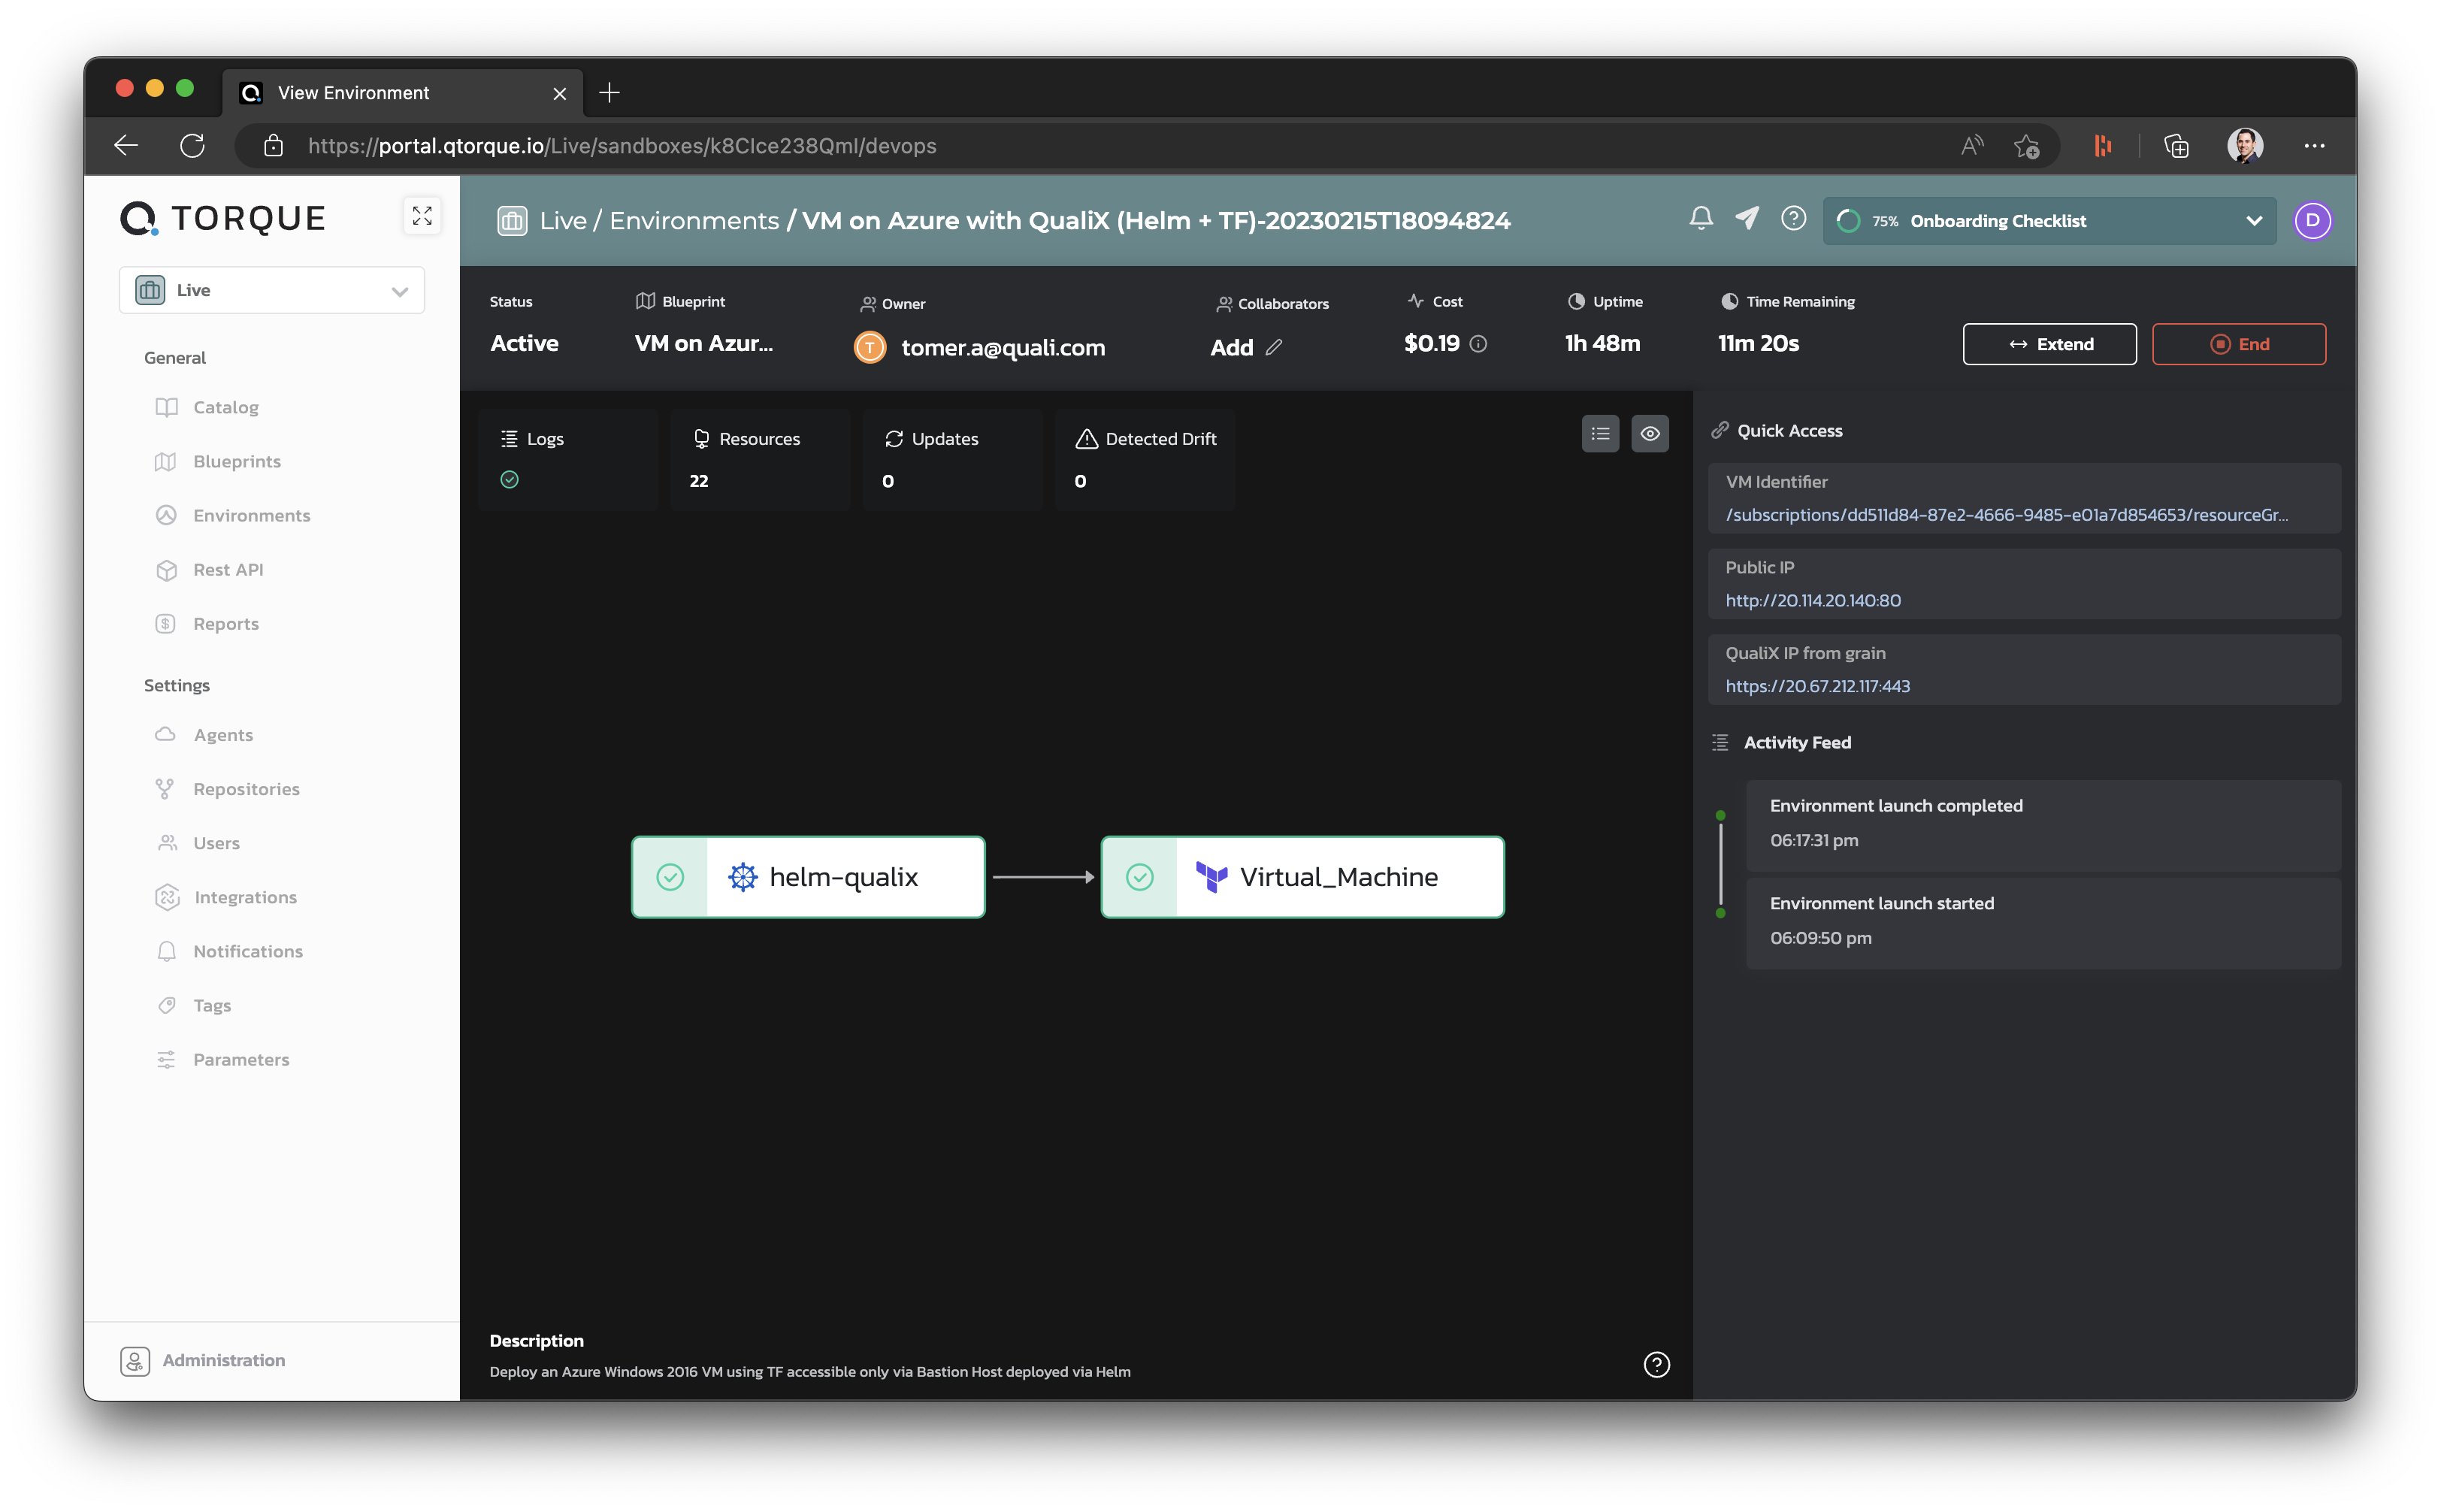The height and width of the screenshot is (1512, 2441).
Task: Add page to favorites star icon
Action: pyautogui.click(x=2027, y=146)
